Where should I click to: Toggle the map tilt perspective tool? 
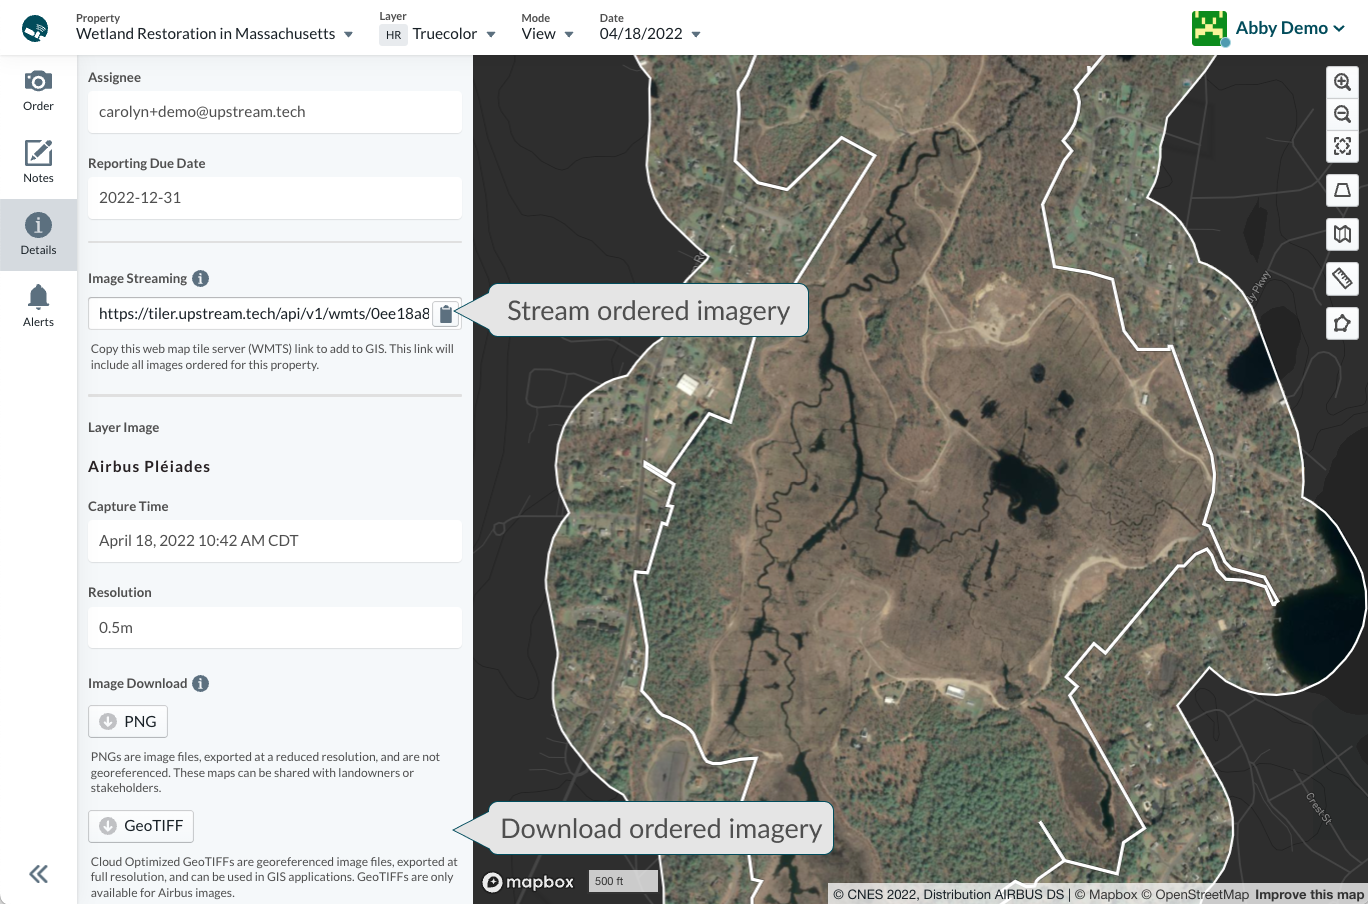[1342, 190]
